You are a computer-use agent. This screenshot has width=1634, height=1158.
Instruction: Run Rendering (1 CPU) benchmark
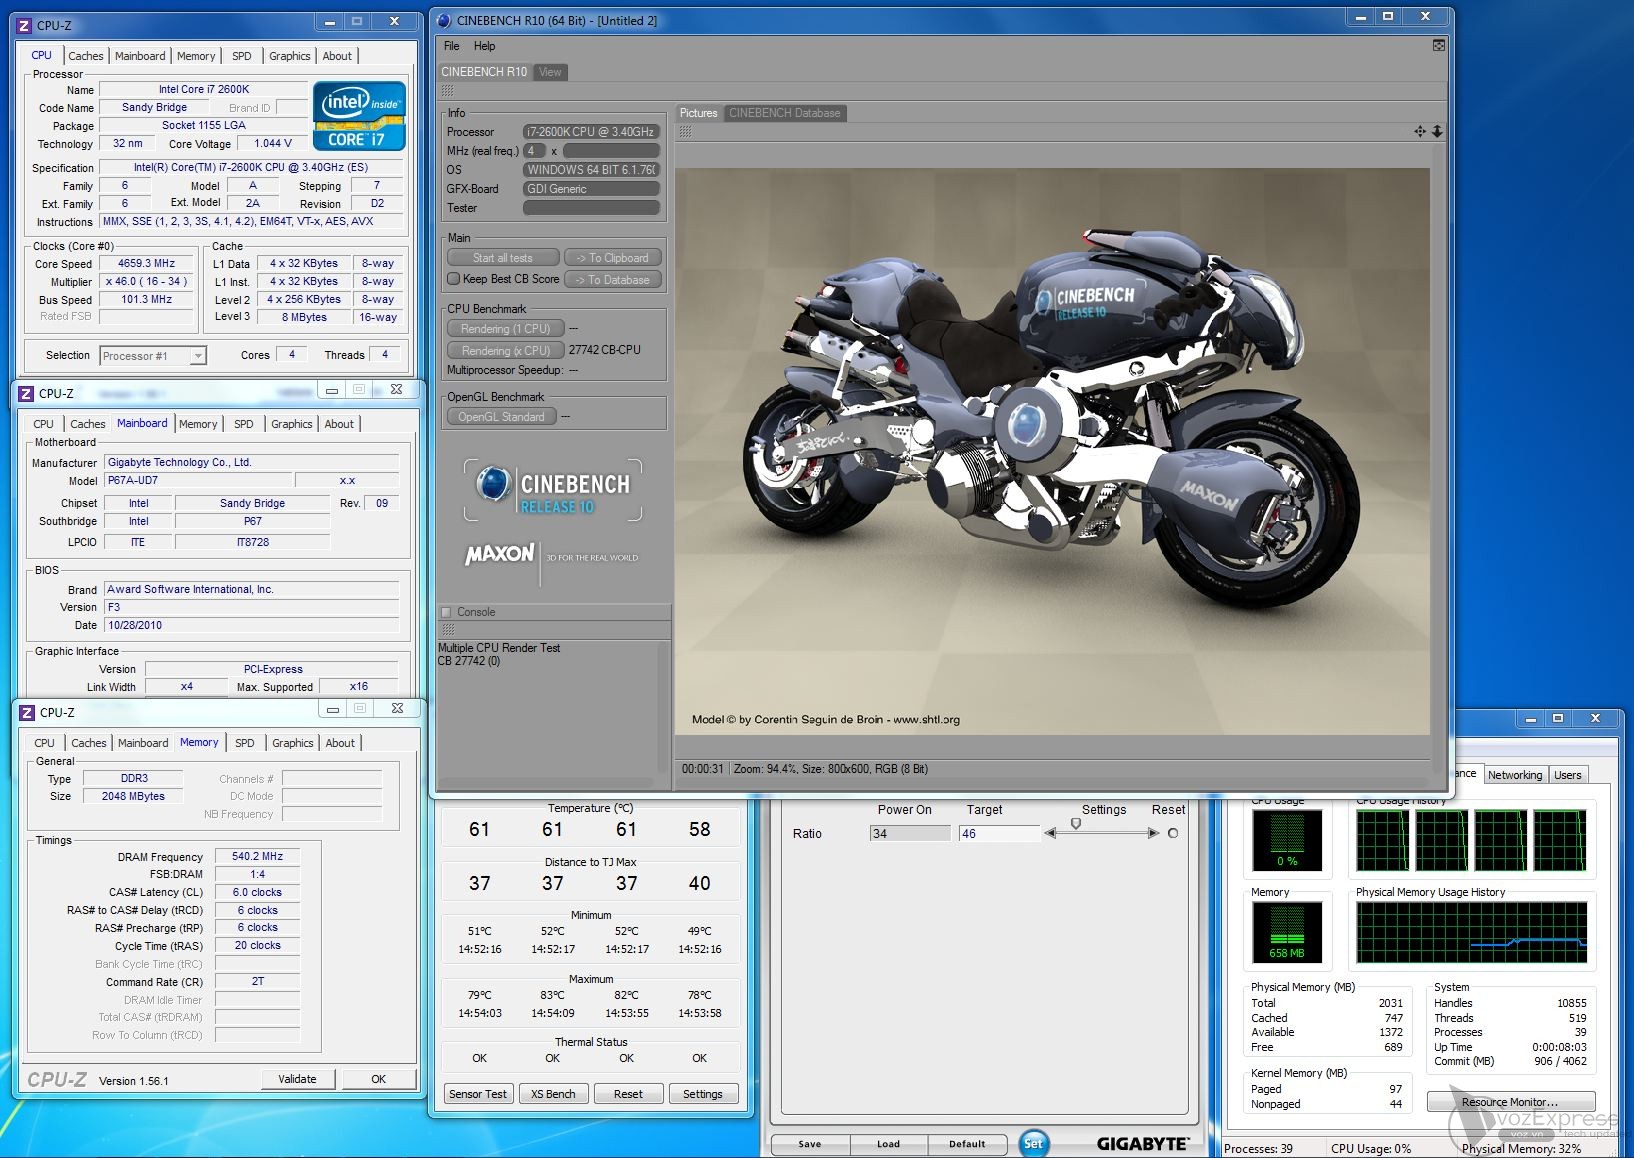[x=505, y=329]
